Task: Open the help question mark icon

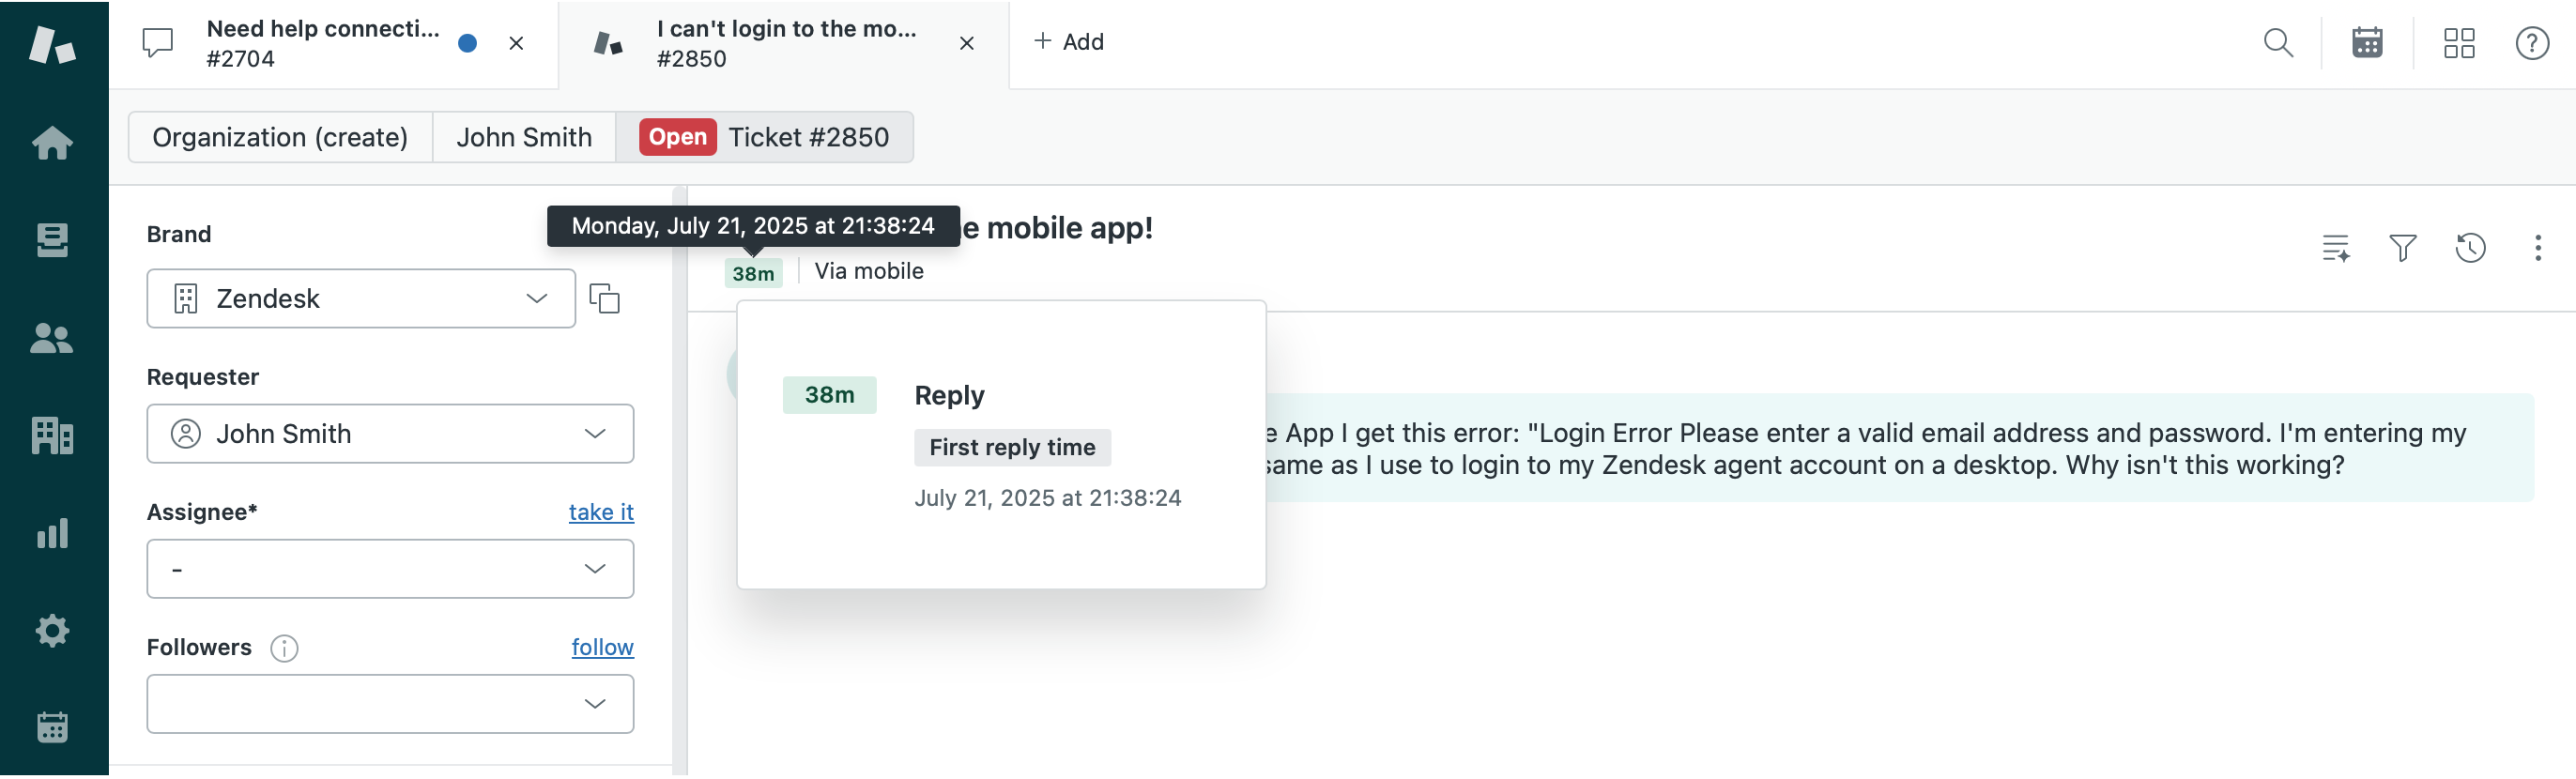Action: point(2532,43)
